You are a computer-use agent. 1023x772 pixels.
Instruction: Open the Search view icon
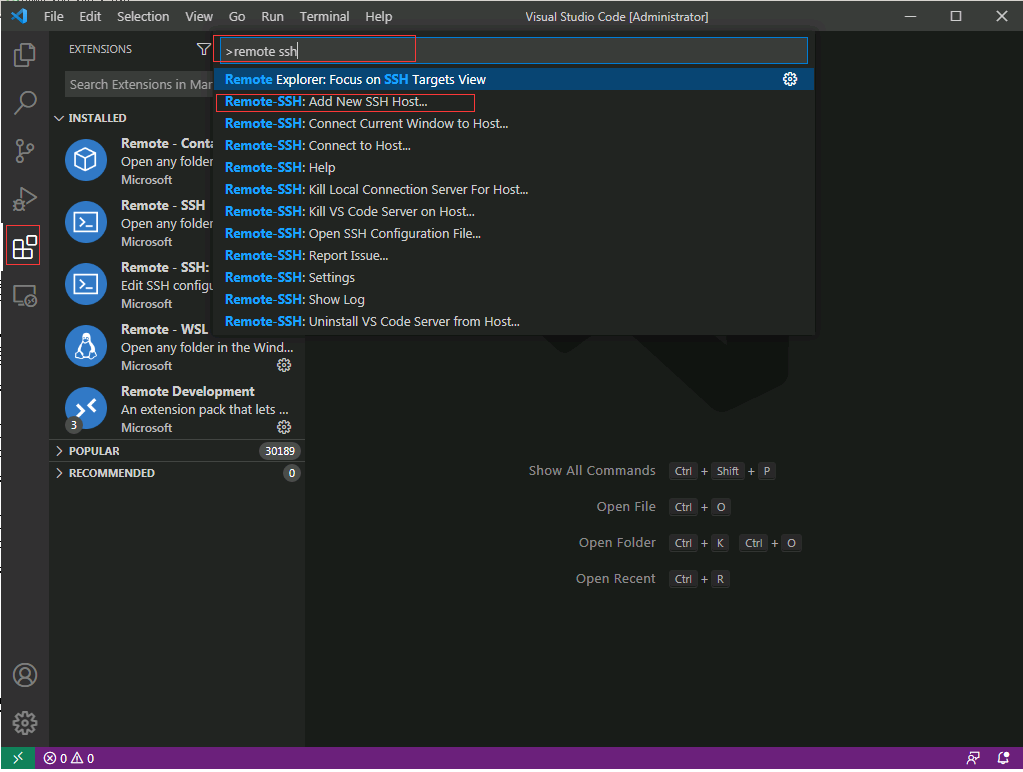click(25, 102)
